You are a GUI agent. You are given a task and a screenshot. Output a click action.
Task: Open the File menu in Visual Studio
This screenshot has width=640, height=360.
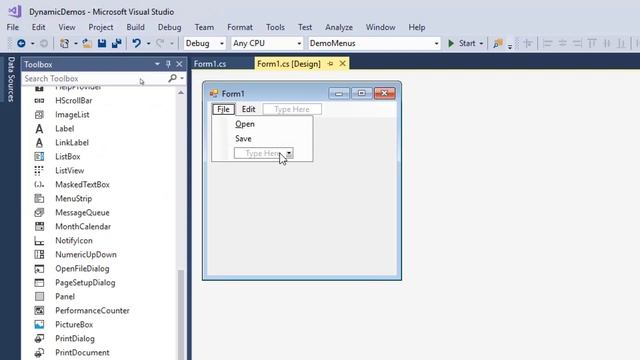[x=13, y=27]
